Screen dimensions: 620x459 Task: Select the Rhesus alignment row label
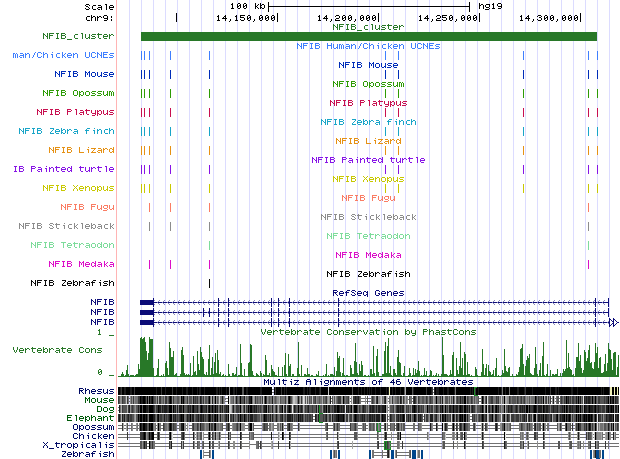(x=96, y=390)
